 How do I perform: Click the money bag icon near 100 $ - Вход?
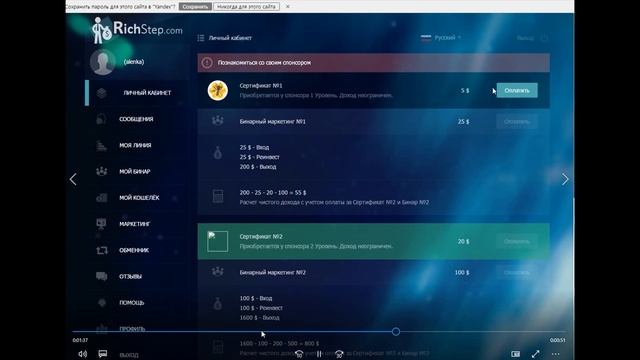coord(218,304)
